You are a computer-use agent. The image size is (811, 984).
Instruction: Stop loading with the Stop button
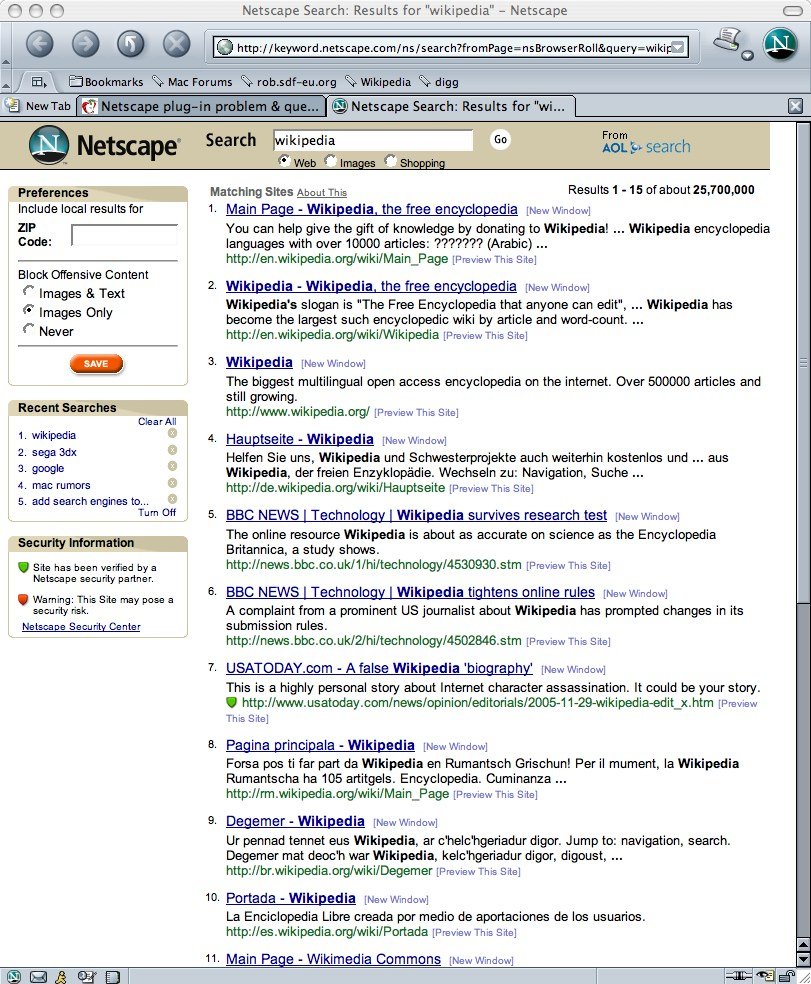click(x=177, y=44)
